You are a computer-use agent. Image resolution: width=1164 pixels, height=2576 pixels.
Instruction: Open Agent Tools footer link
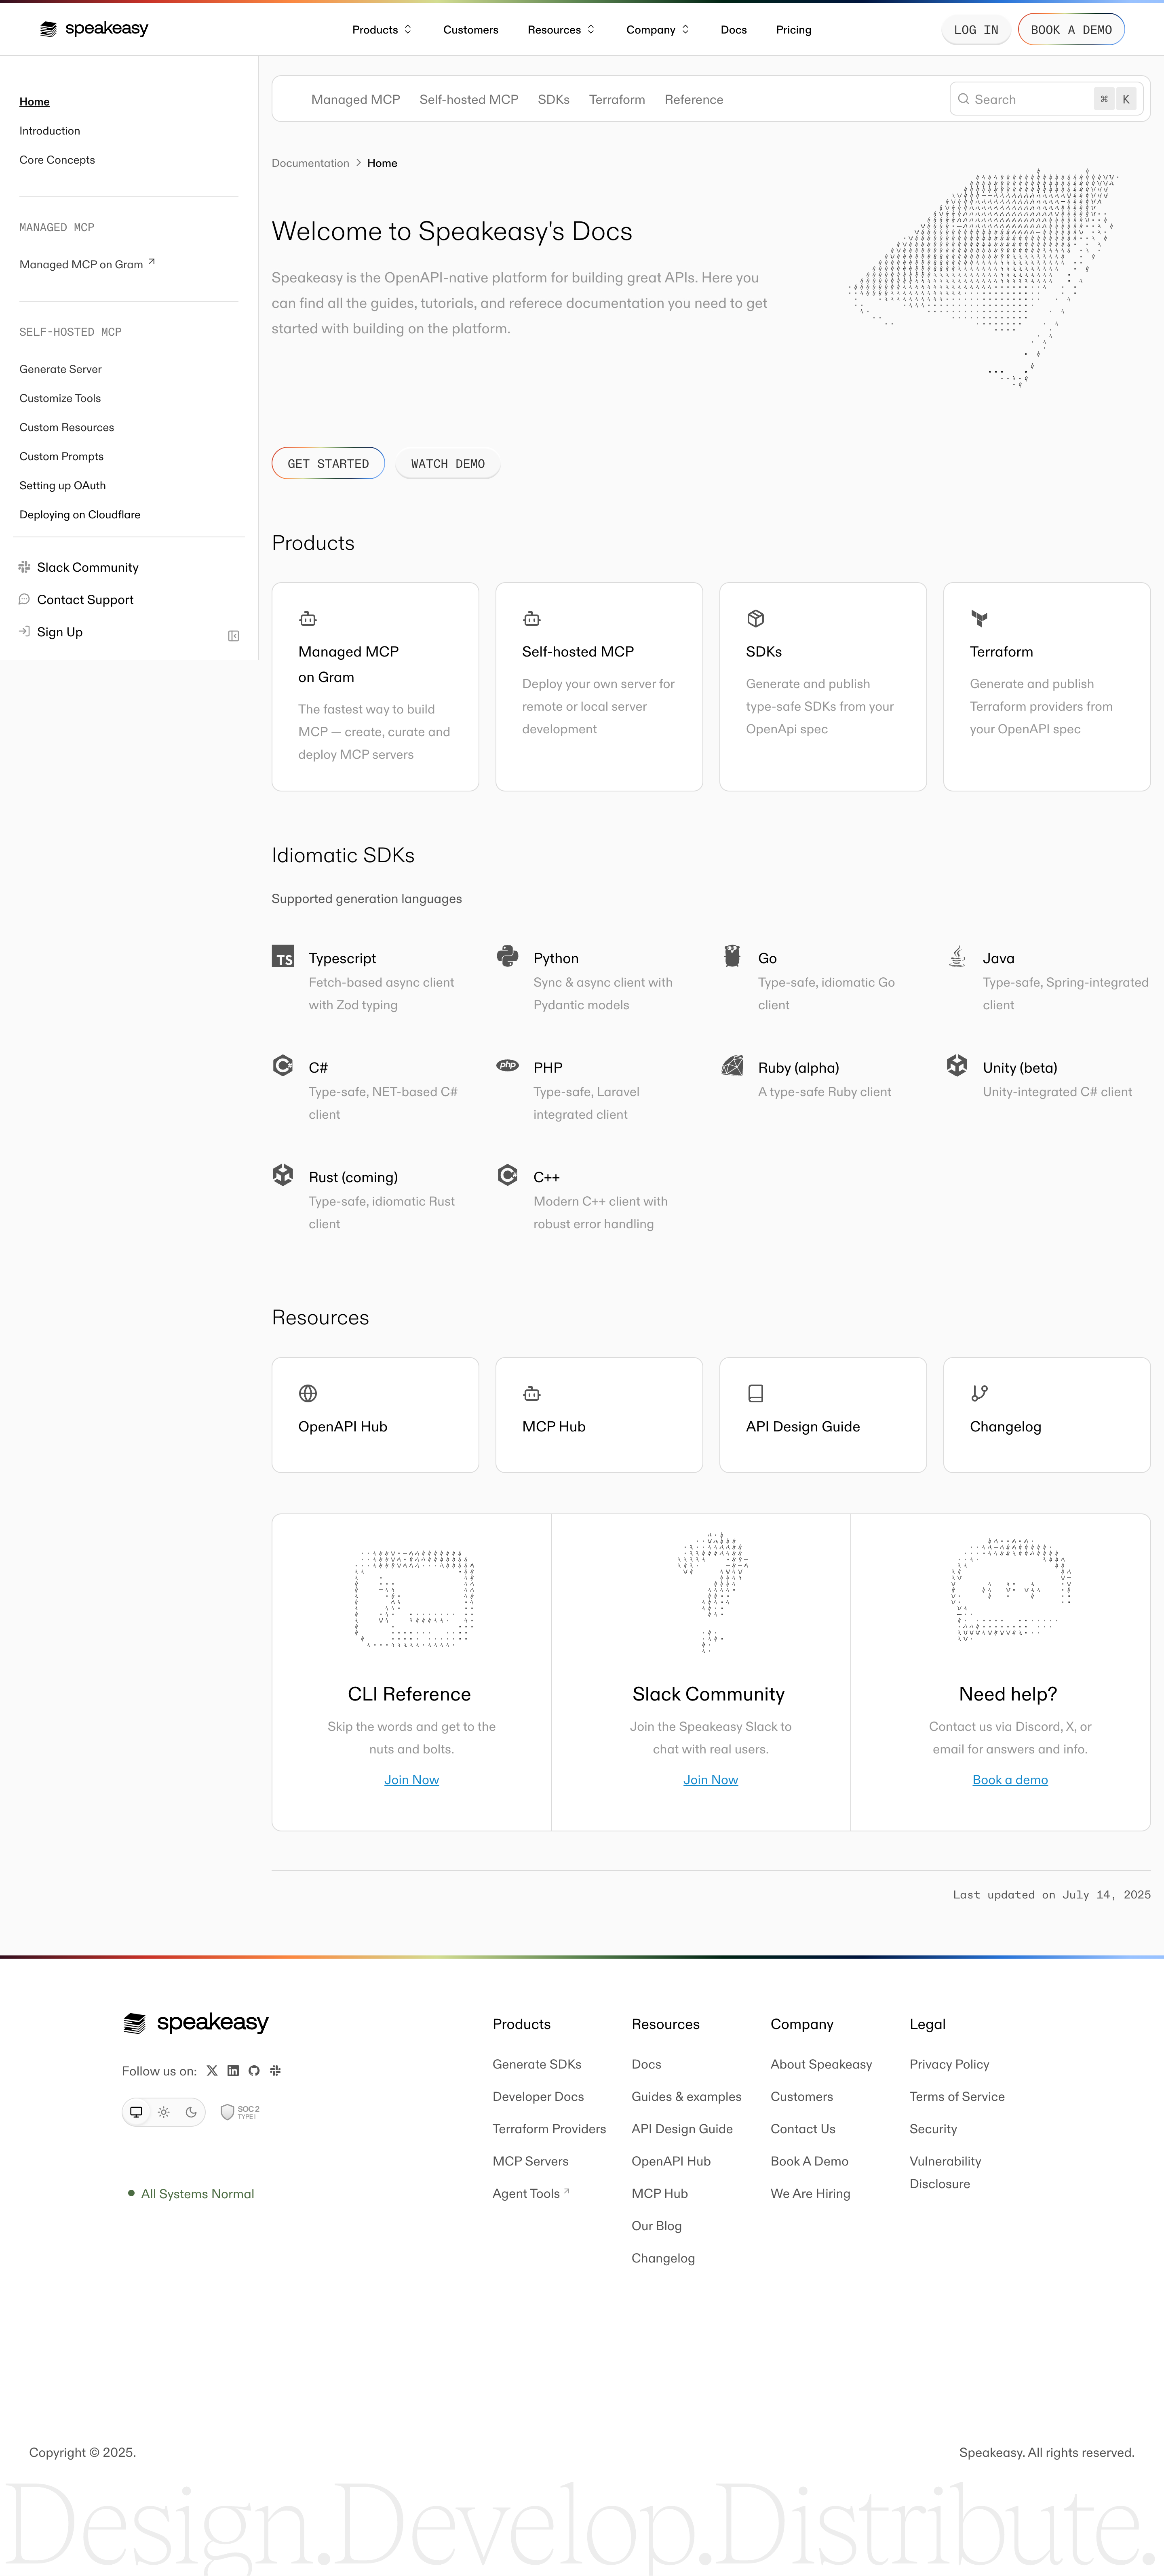pos(531,2194)
